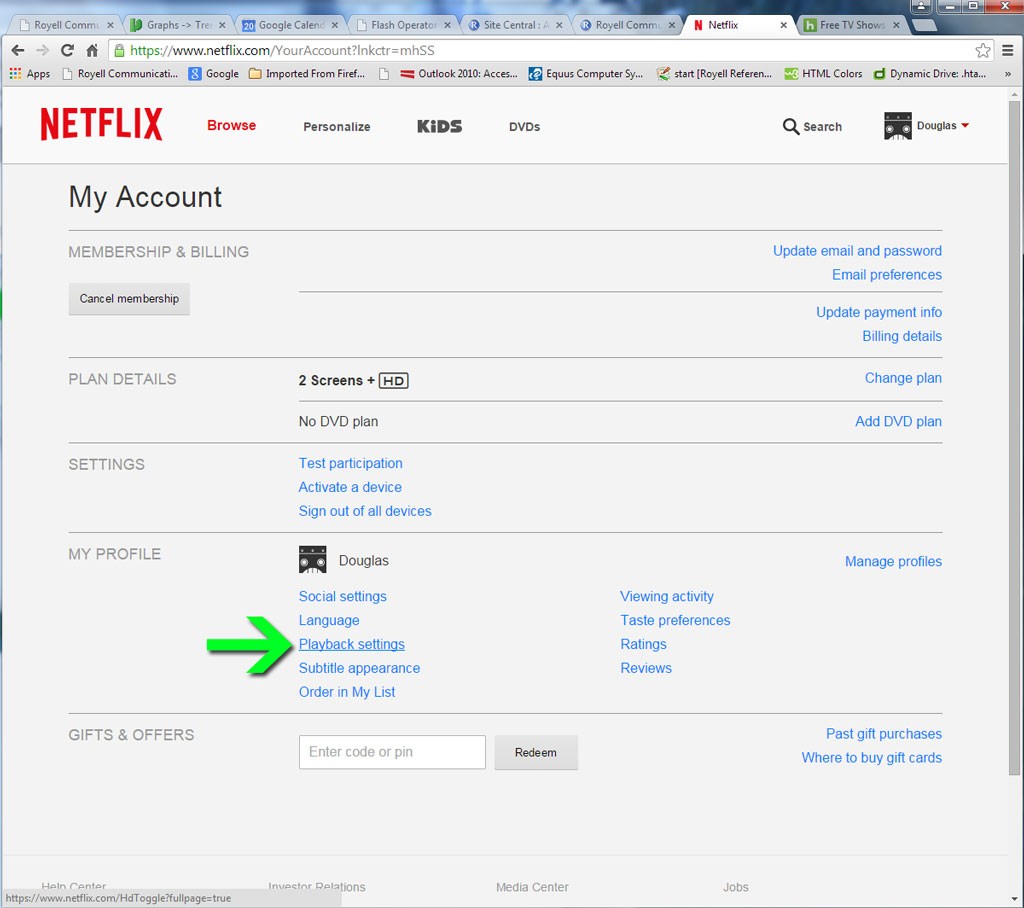
Task: View Viewing activity
Action: [x=666, y=596]
